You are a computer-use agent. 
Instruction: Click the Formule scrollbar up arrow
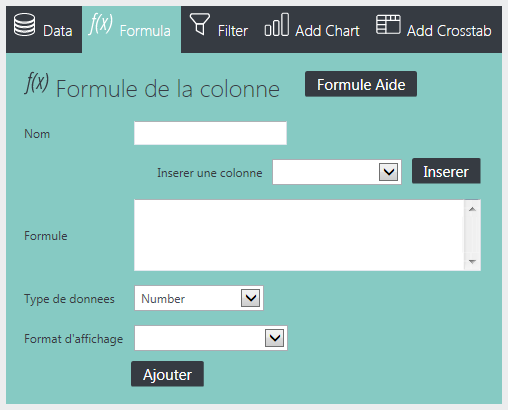click(472, 209)
